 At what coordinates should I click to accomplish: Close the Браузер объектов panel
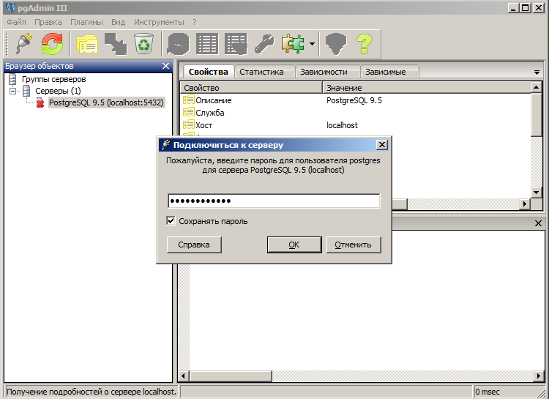[x=166, y=66]
